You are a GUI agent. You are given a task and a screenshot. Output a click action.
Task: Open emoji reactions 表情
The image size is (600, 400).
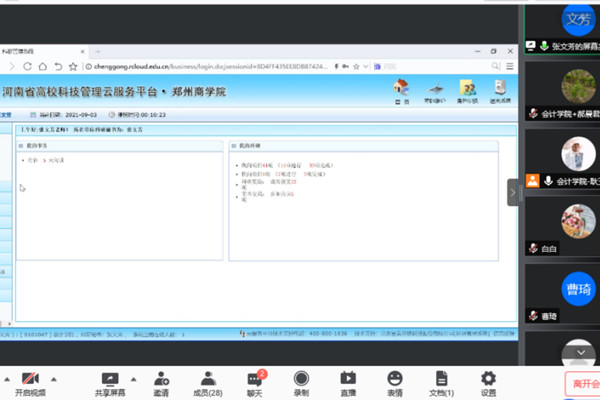coord(395,384)
